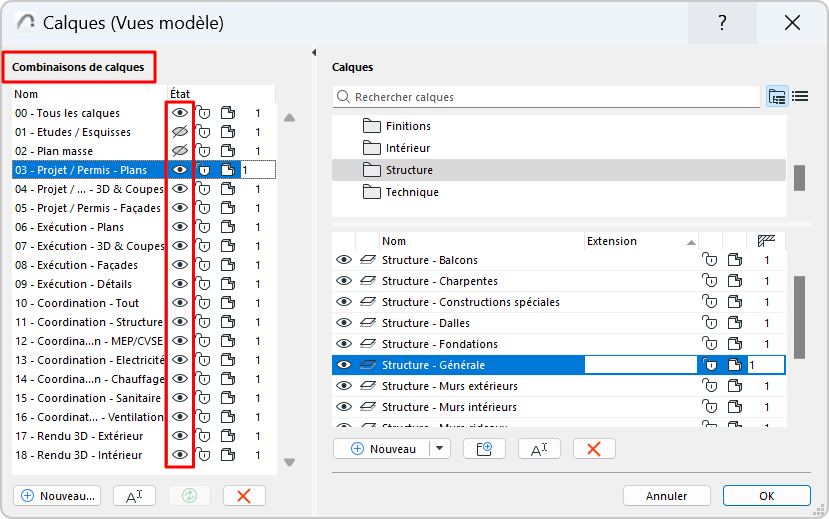
Task: Switch layers to folder tree view
Action: [x=777, y=97]
